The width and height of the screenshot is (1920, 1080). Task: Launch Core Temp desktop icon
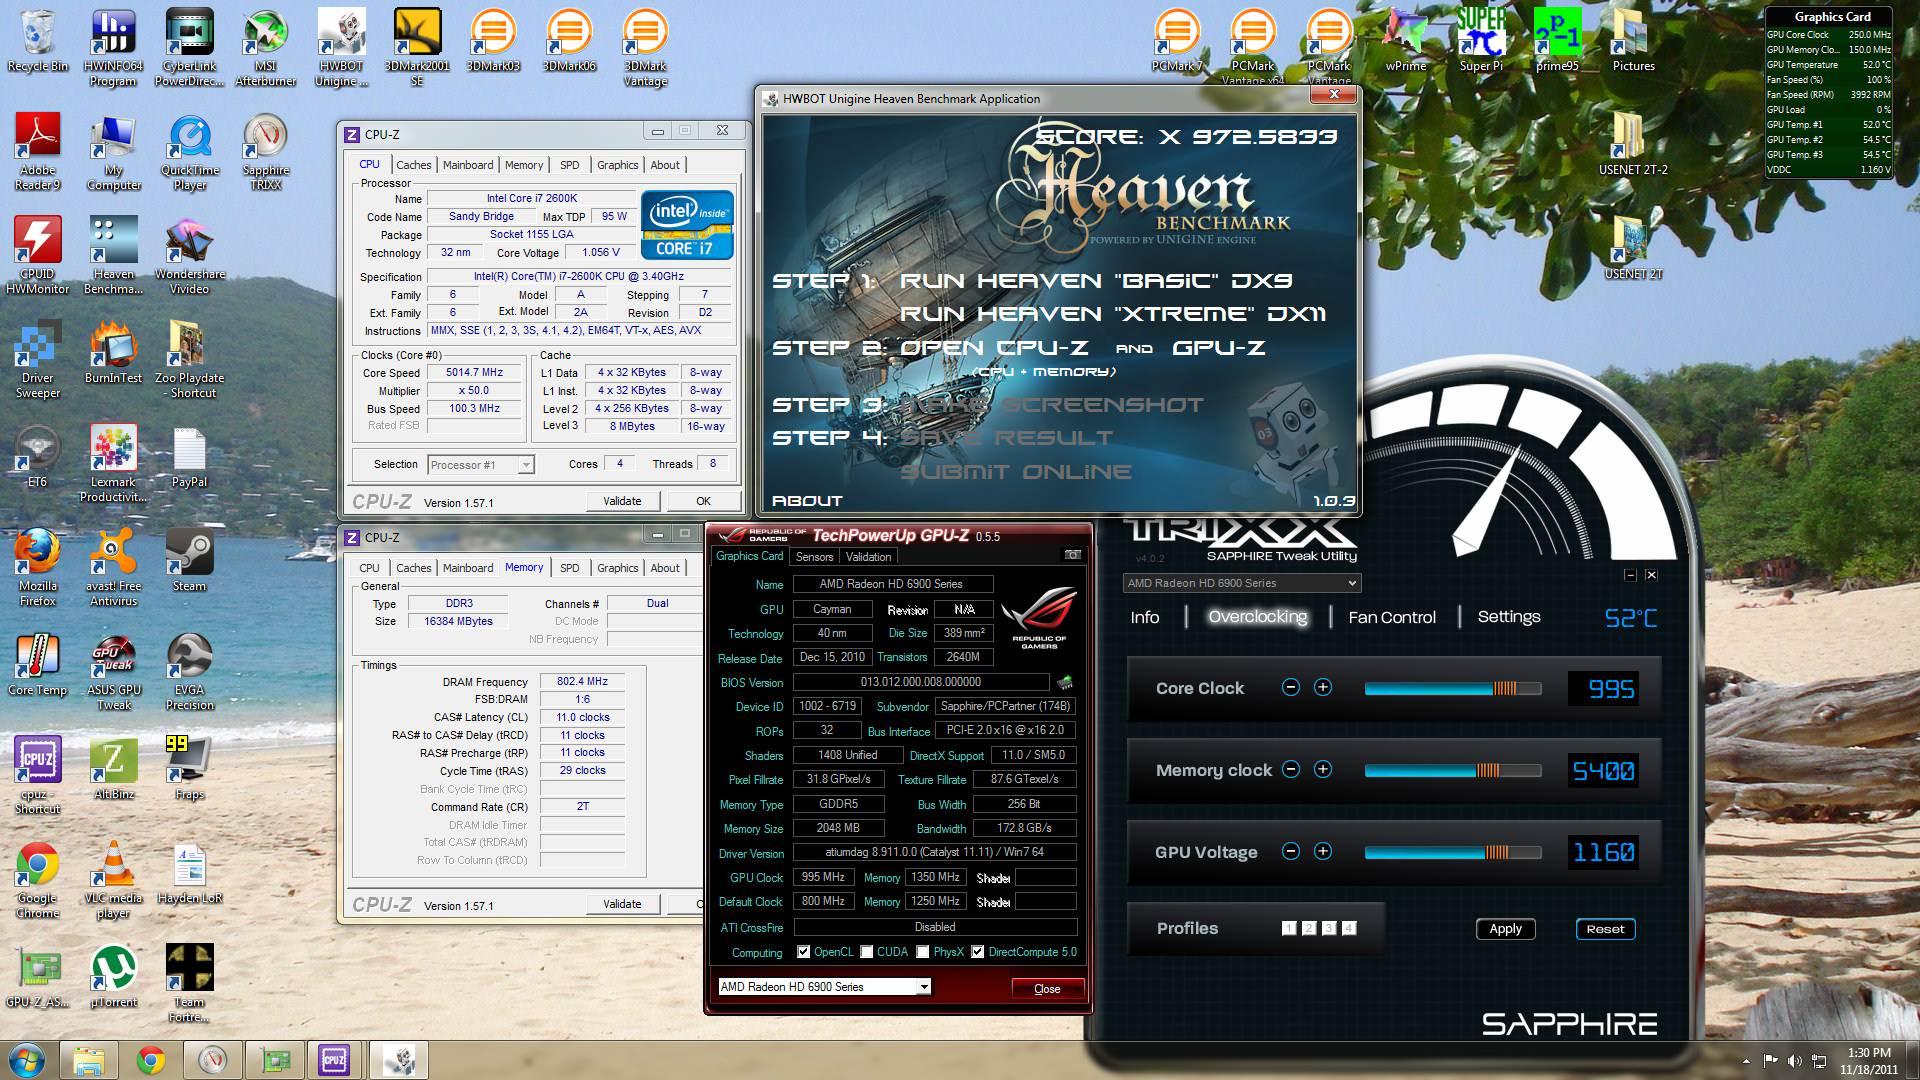(37, 664)
